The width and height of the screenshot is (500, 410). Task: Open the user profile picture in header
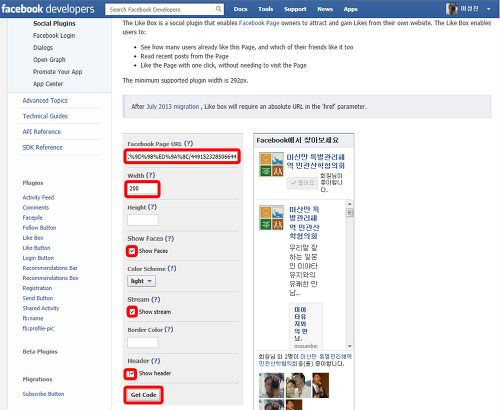click(452, 9)
